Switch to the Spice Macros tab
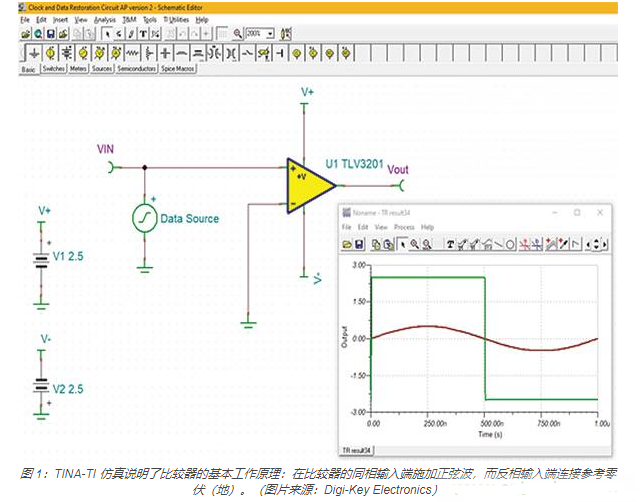Viewport: 641px width, 502px height. (177, 69)
